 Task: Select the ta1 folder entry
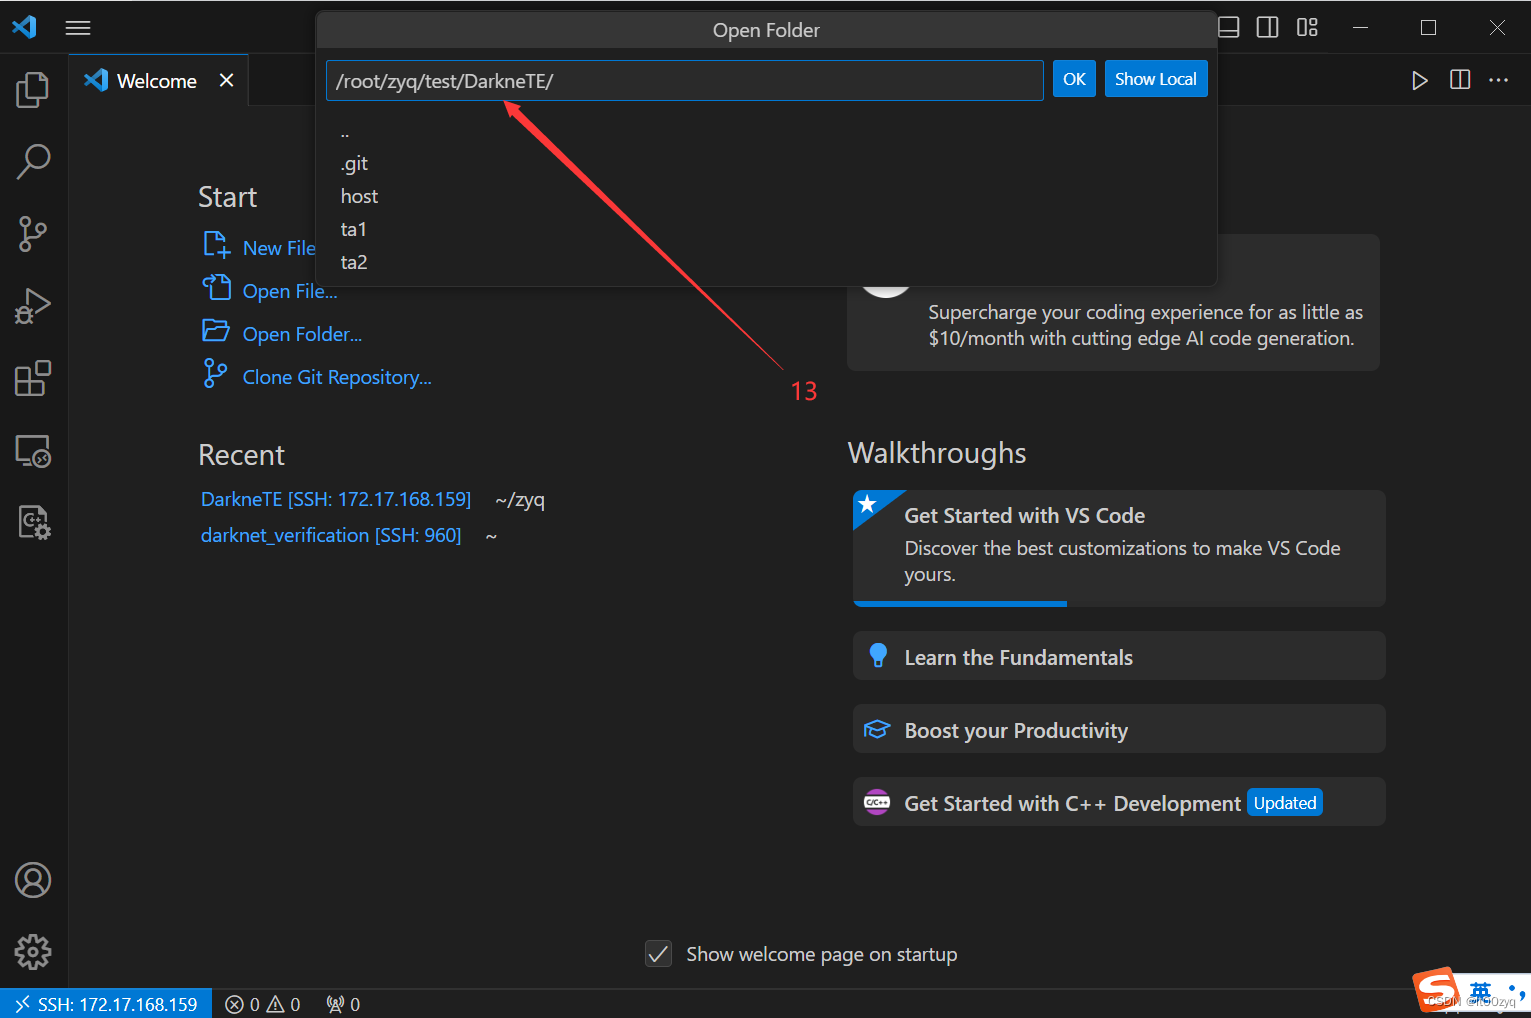[766, 229]
